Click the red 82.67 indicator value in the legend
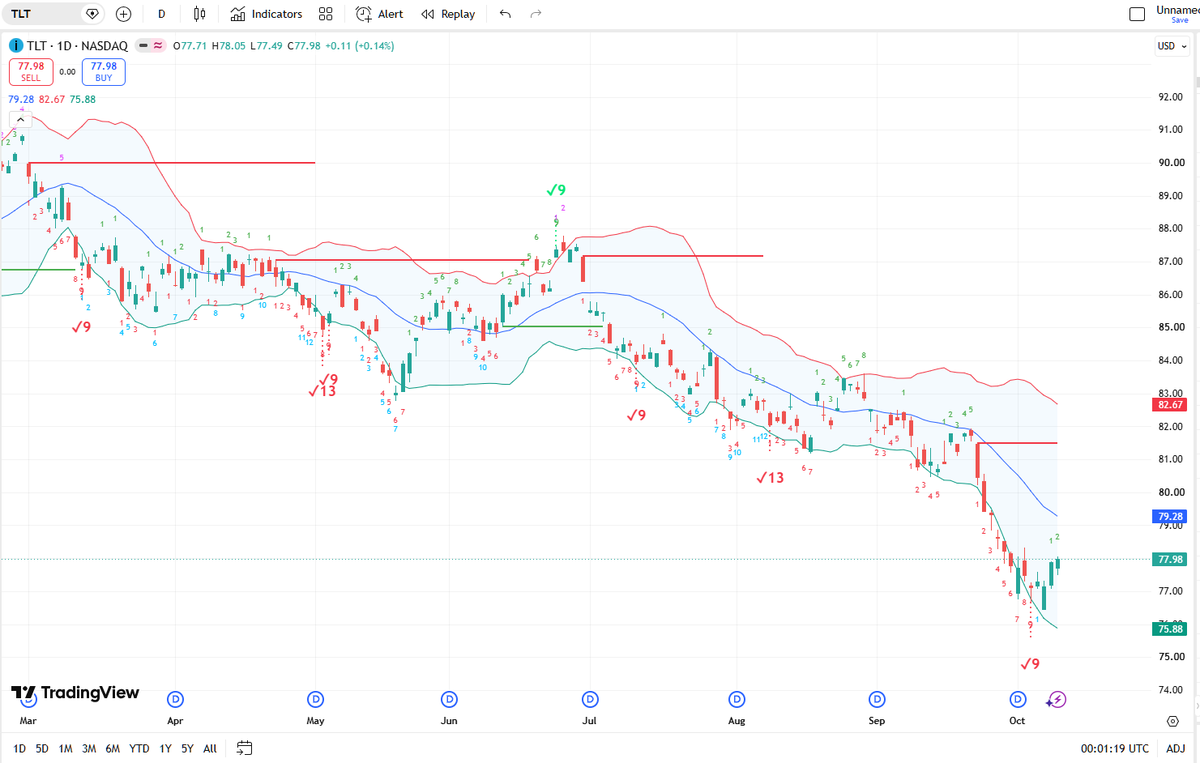 click(52, 100)
